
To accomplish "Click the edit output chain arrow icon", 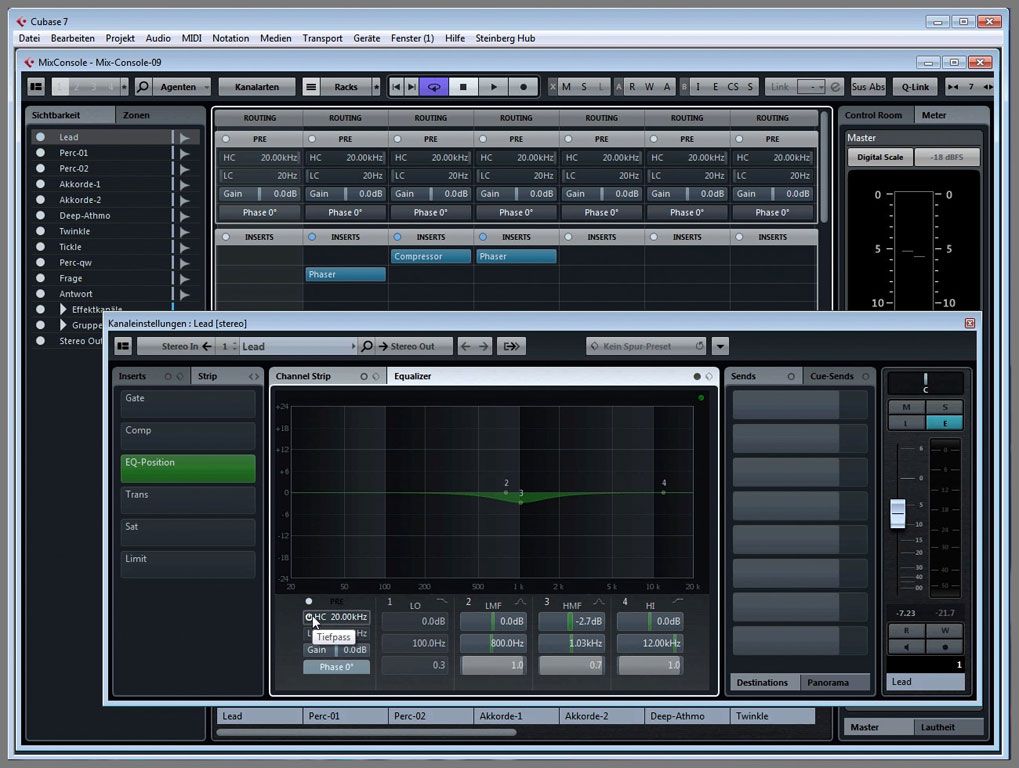I will click(x=511, y=346).
